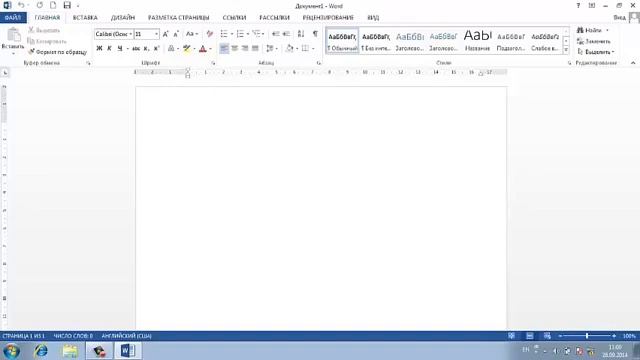Open the font color dropdown arrow
Image resolution: width=640 pixels, height=360 pixels.
[x=210, y=49]
